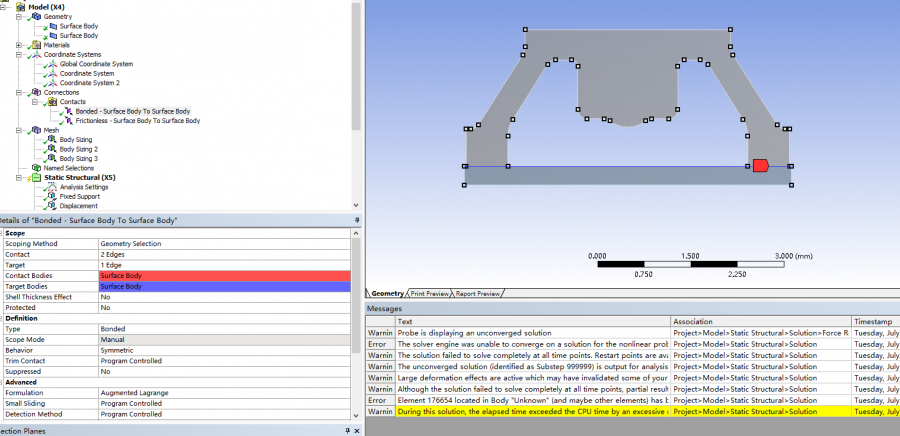900x436 pixels.
Task: Click the Static Structural environment icon
Action: 37,178
